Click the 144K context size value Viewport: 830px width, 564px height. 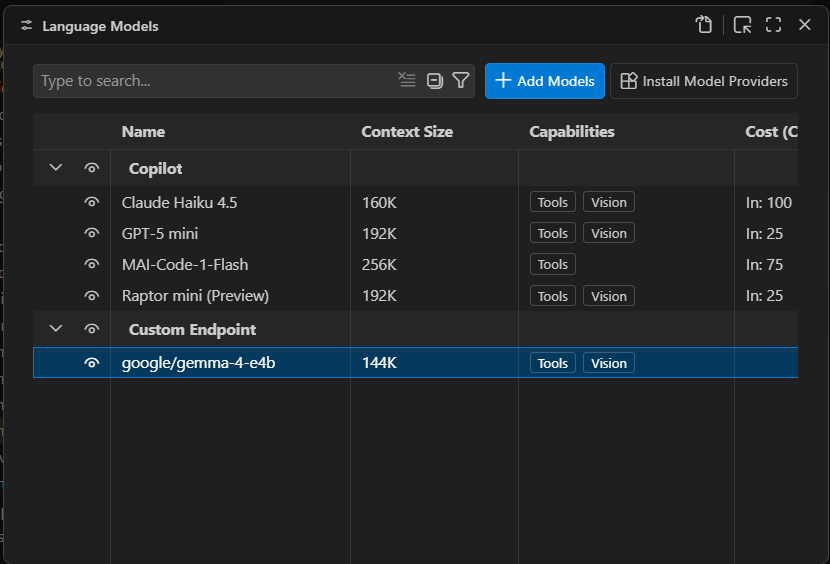tap(379, 363)
